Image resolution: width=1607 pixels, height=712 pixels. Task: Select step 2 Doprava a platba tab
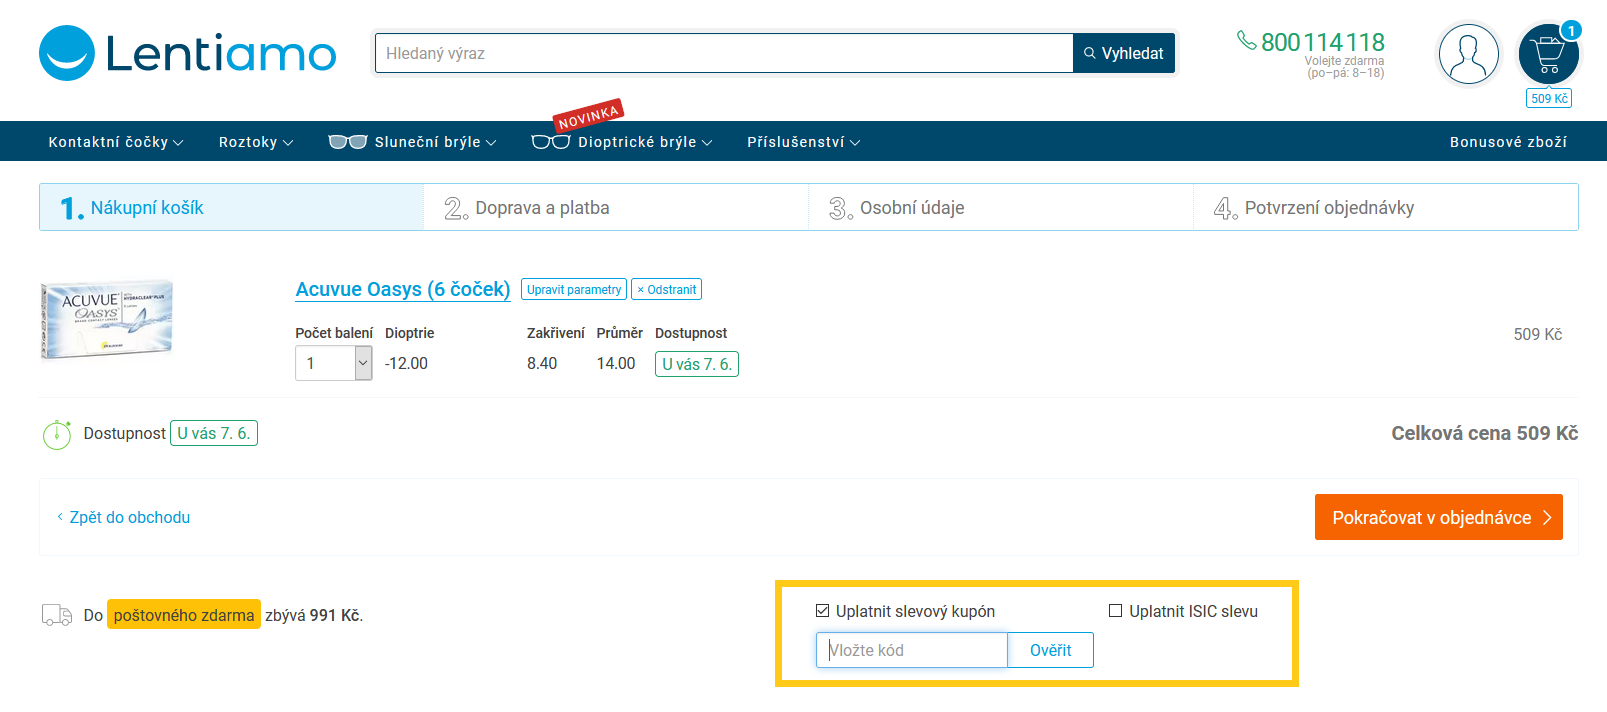[x=616, y=207]
